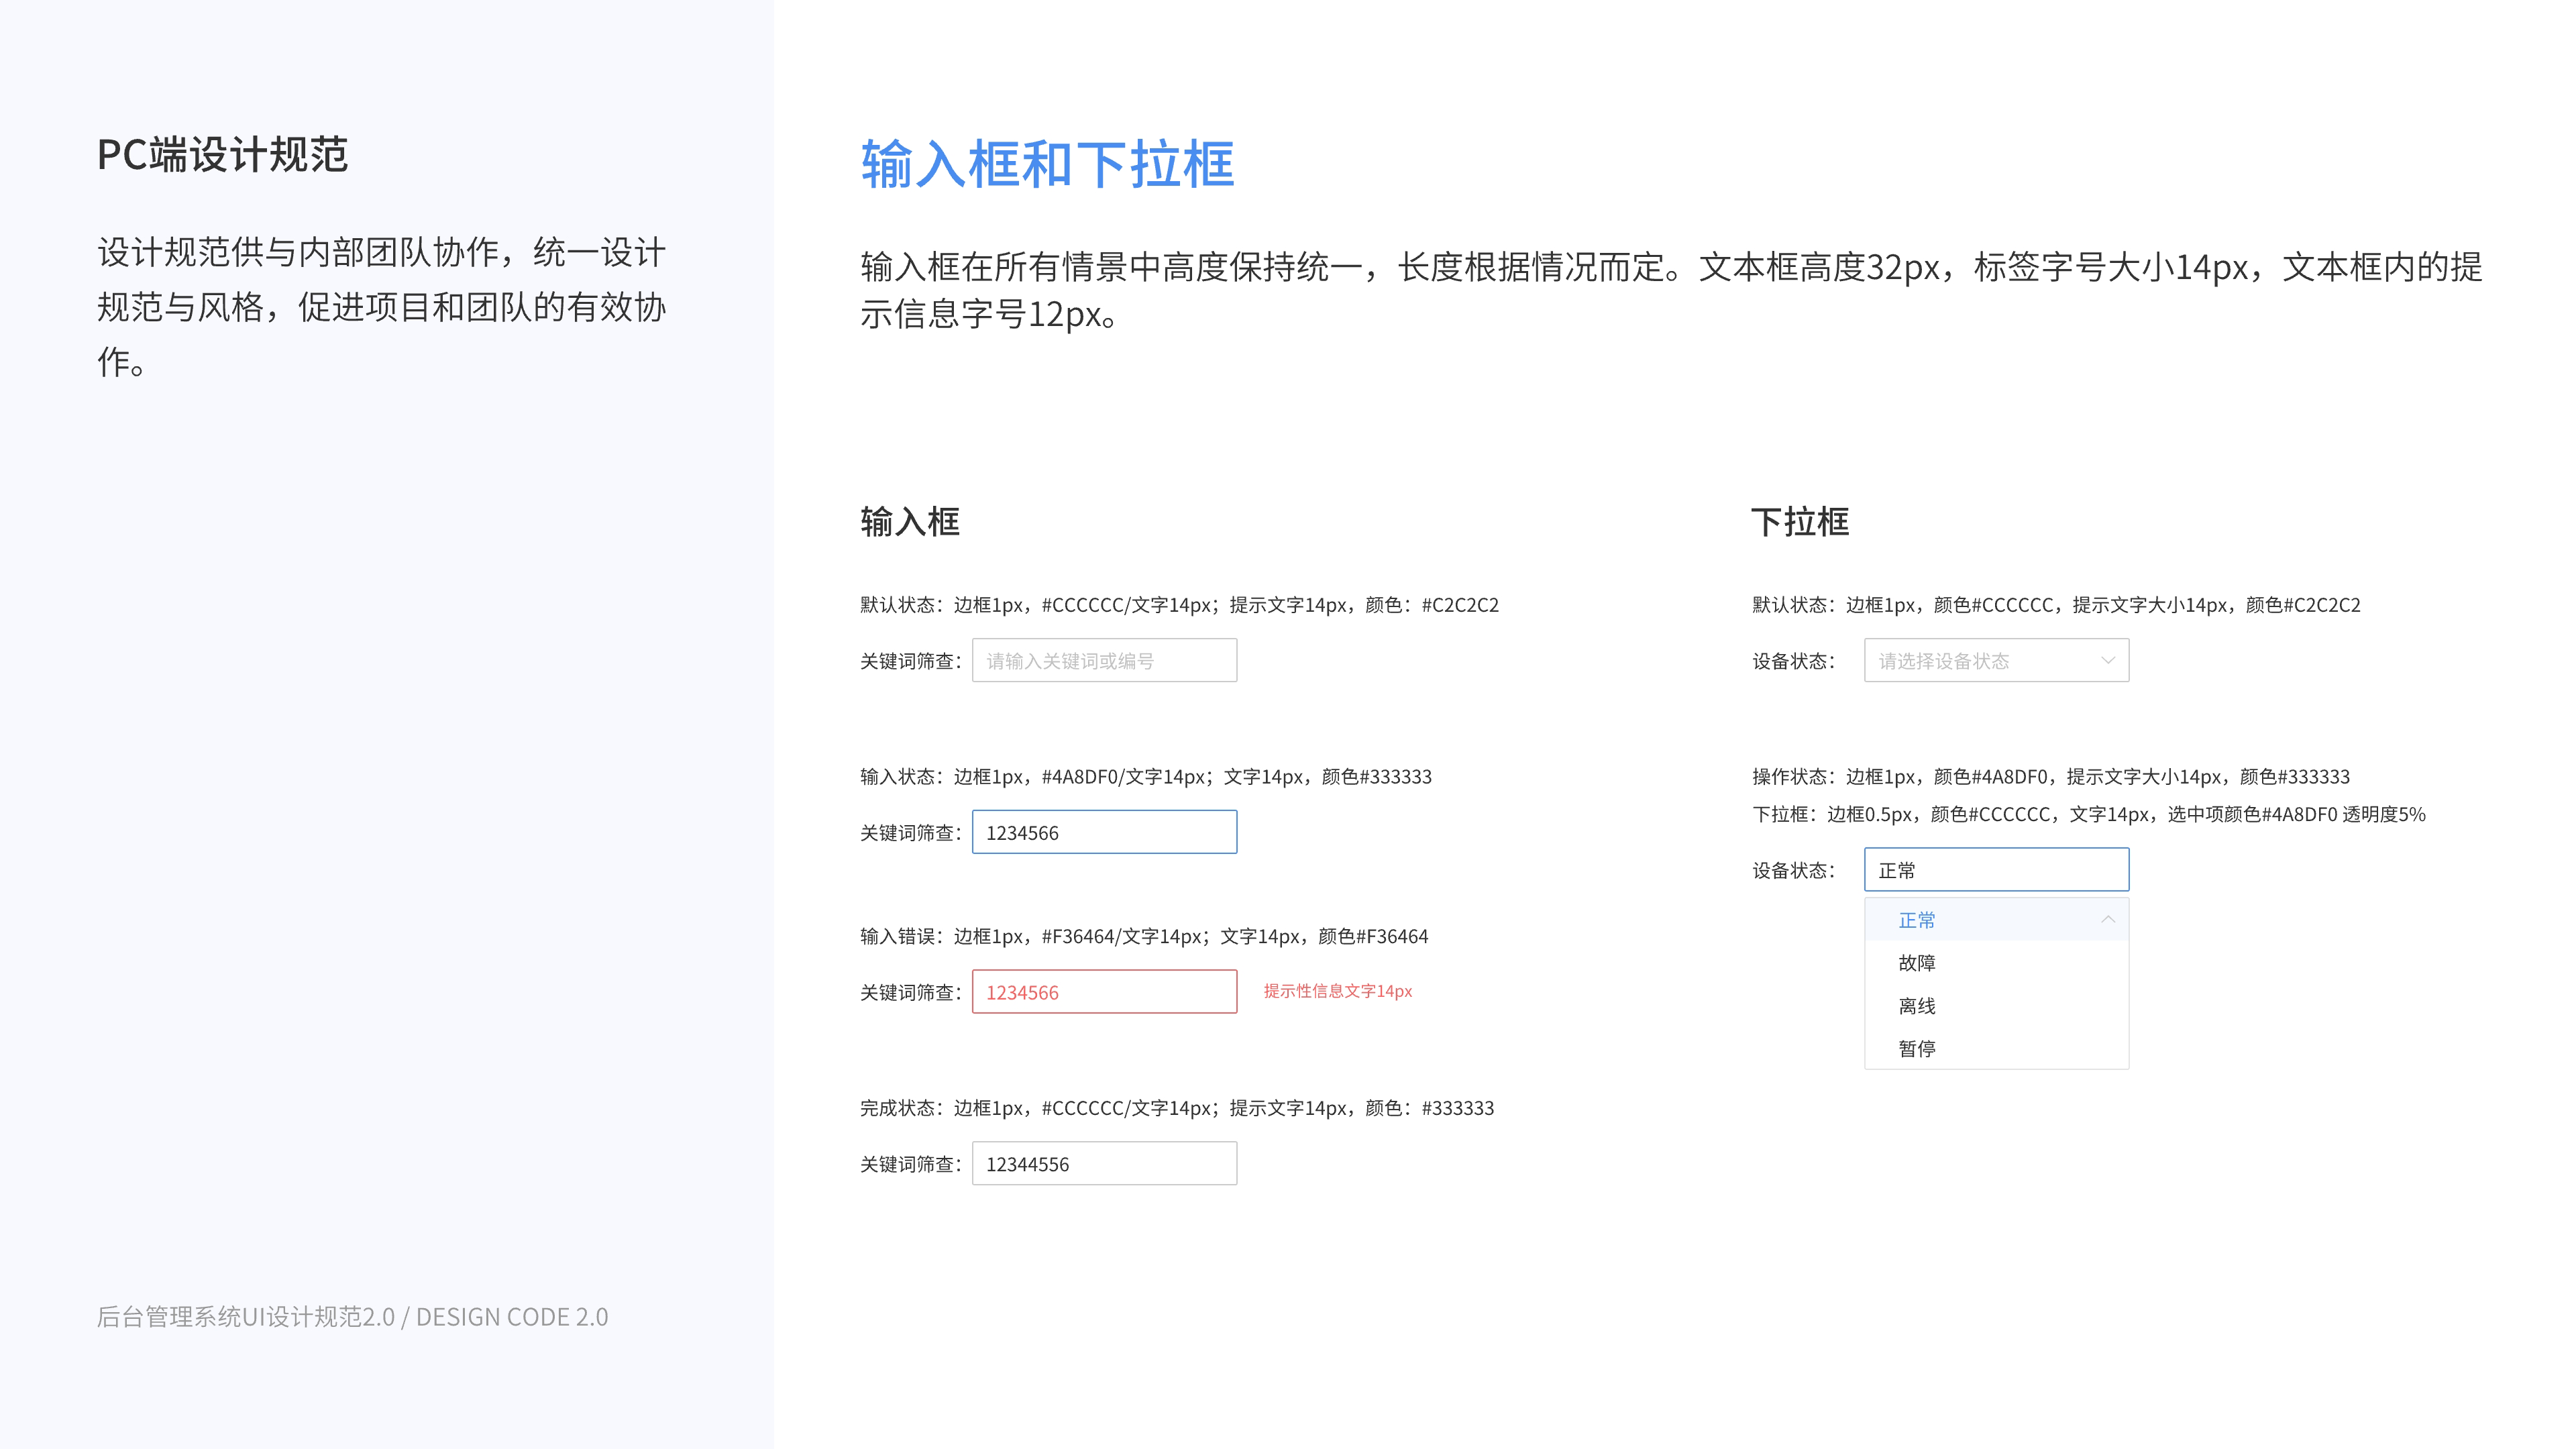Click the 操作状态 description line
This screenshot has width=2576, height=1449.
(2050, 776)
